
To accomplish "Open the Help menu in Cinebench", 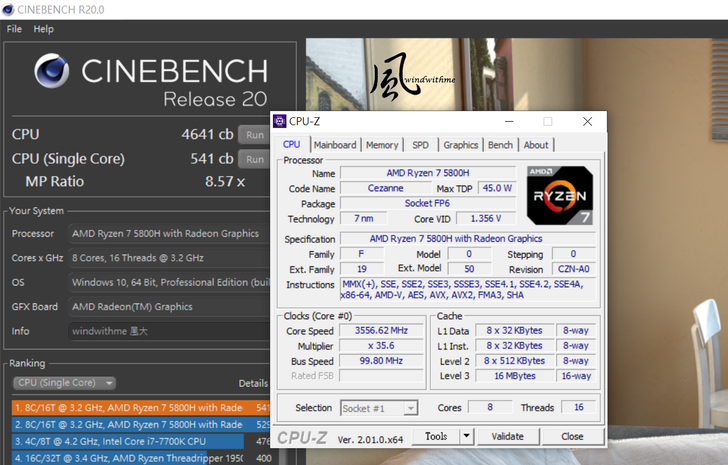I will point(43,29).
